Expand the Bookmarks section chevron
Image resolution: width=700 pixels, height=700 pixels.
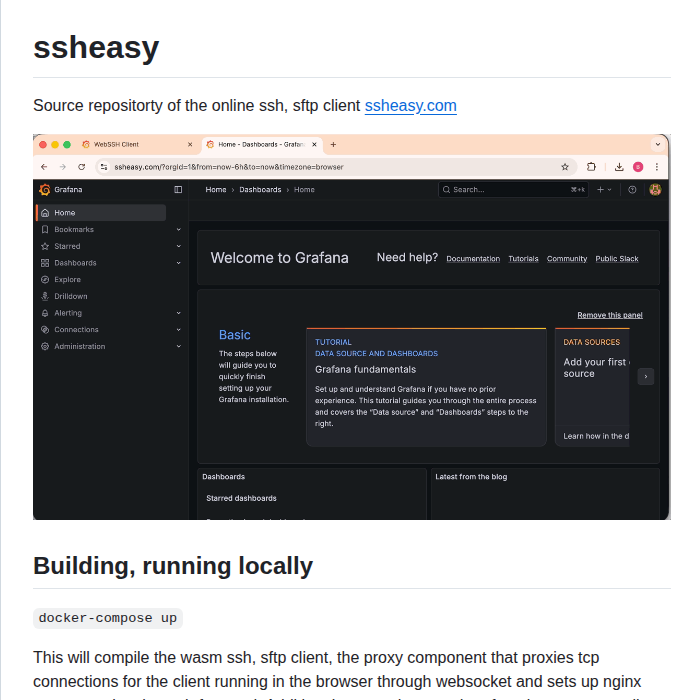click(x=179, y=229)
